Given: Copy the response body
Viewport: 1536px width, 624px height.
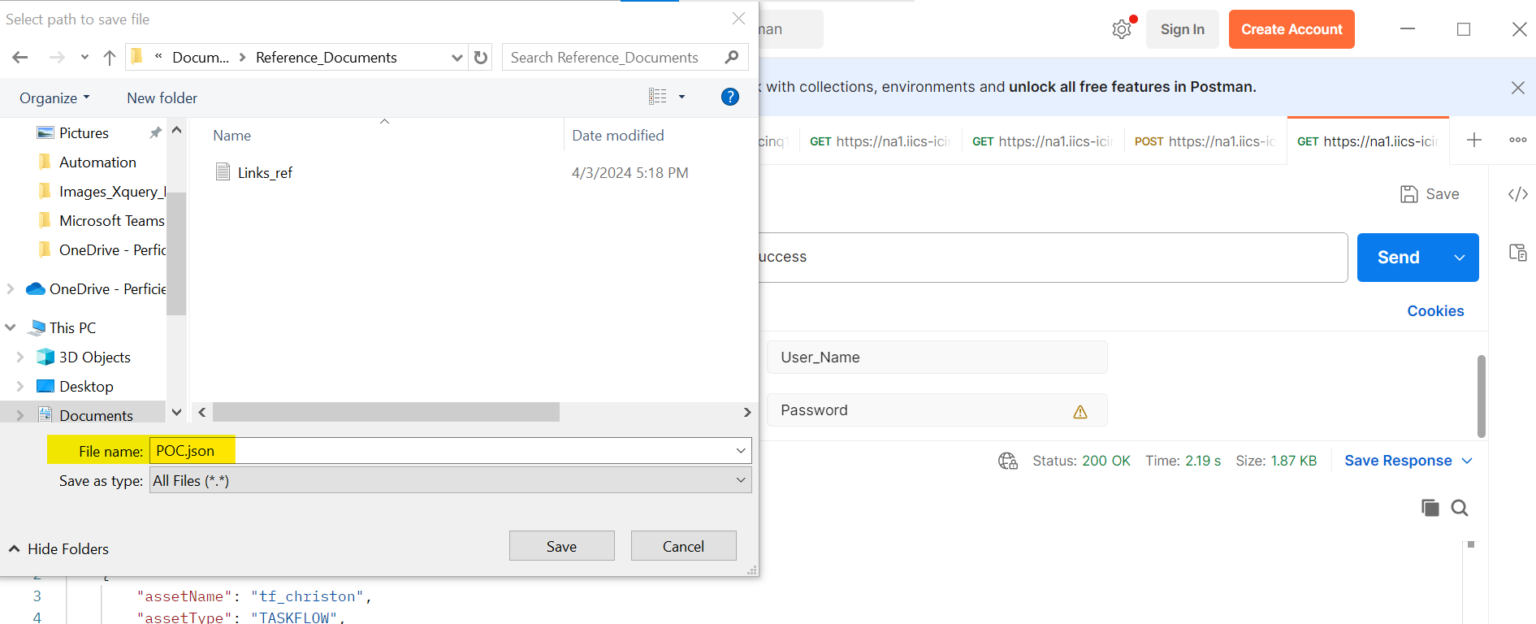Looking at the screenshot, I should 1430,507.
